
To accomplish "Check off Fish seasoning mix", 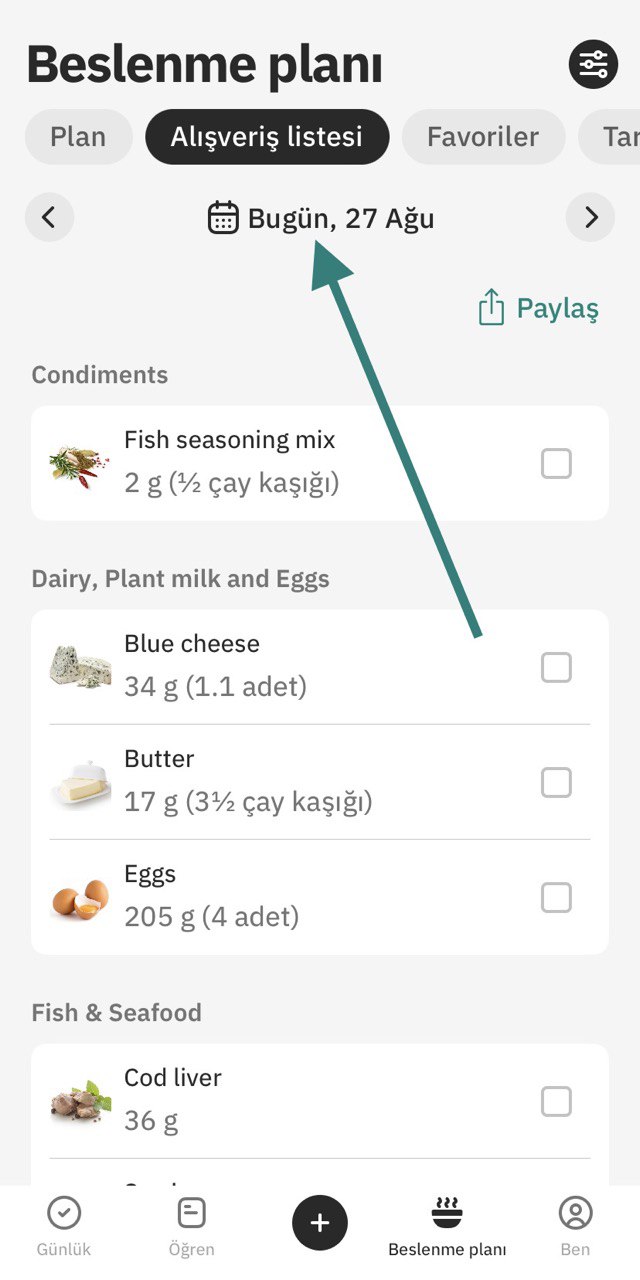I will tap(556, 464).
